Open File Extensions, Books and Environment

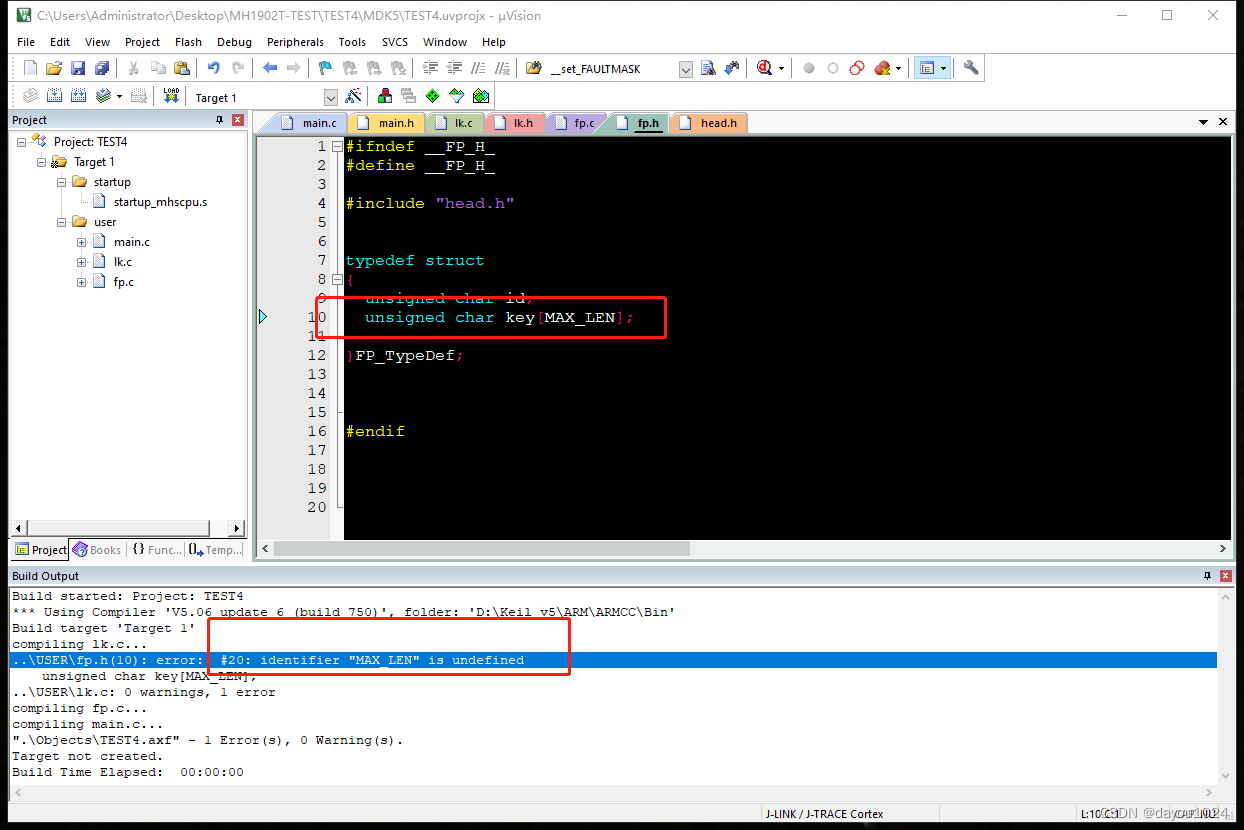pos(384,96)
